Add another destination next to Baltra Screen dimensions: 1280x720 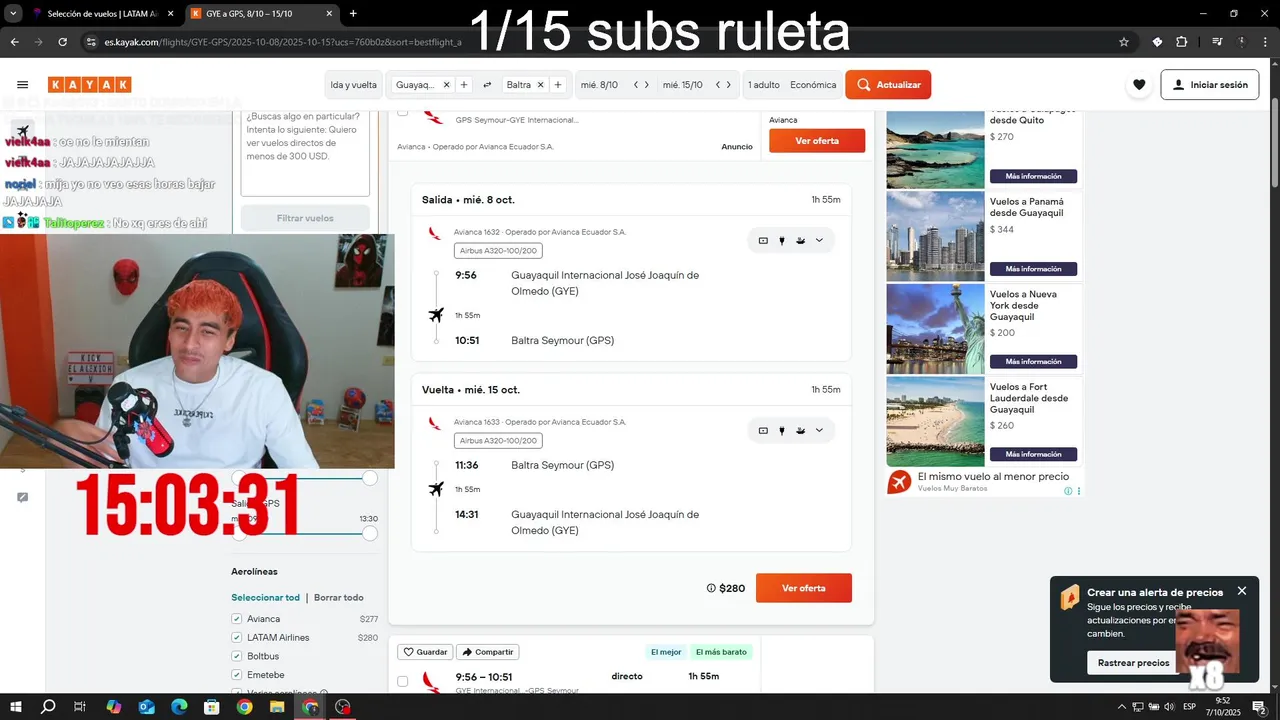click(558, 85)
